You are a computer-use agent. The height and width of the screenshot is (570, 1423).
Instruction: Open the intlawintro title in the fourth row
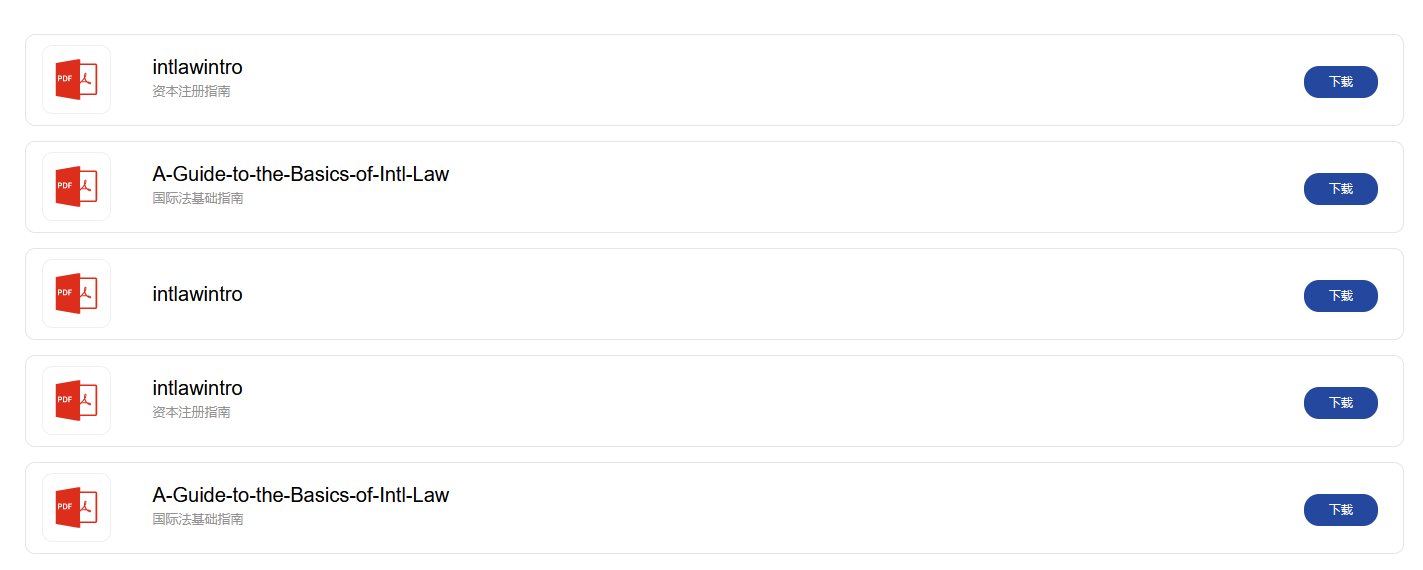pyautogui.click(x=197, y=388)
